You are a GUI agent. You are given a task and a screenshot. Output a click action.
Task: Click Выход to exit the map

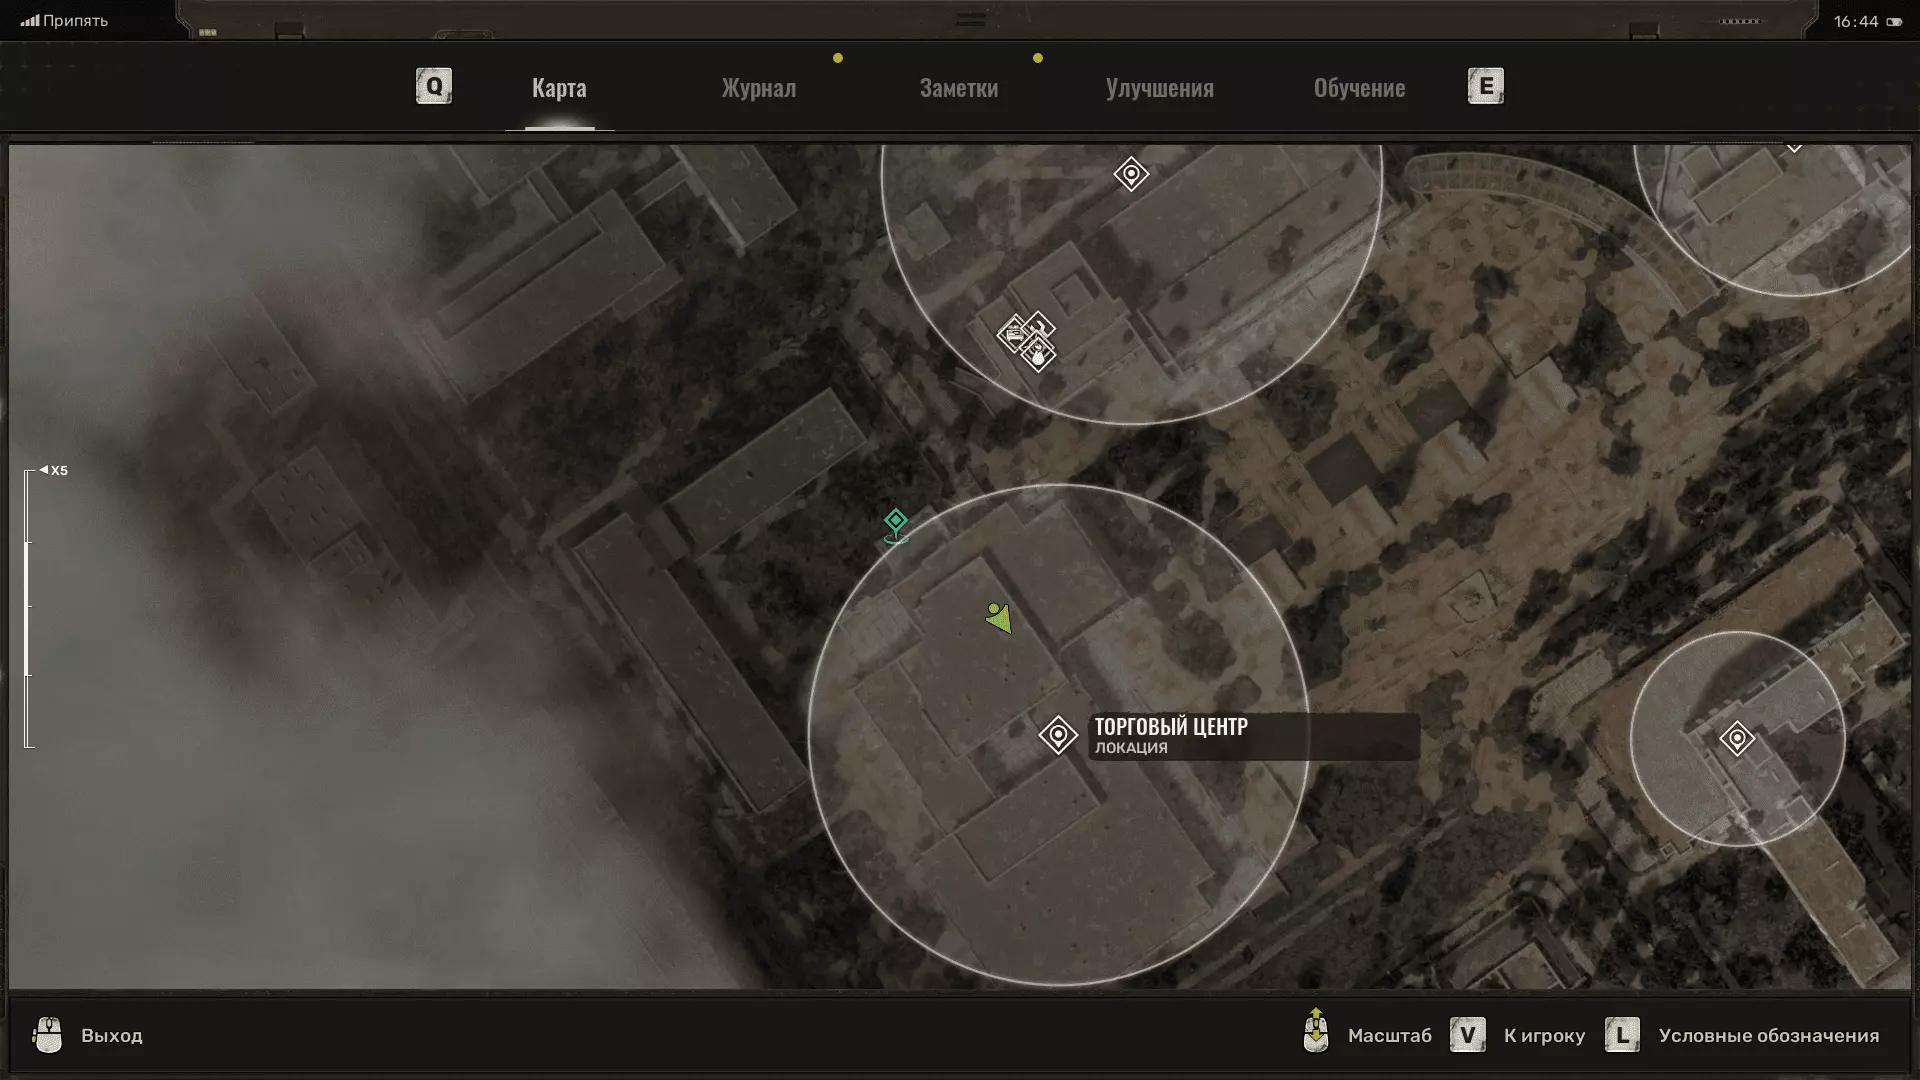(111, 1036)
